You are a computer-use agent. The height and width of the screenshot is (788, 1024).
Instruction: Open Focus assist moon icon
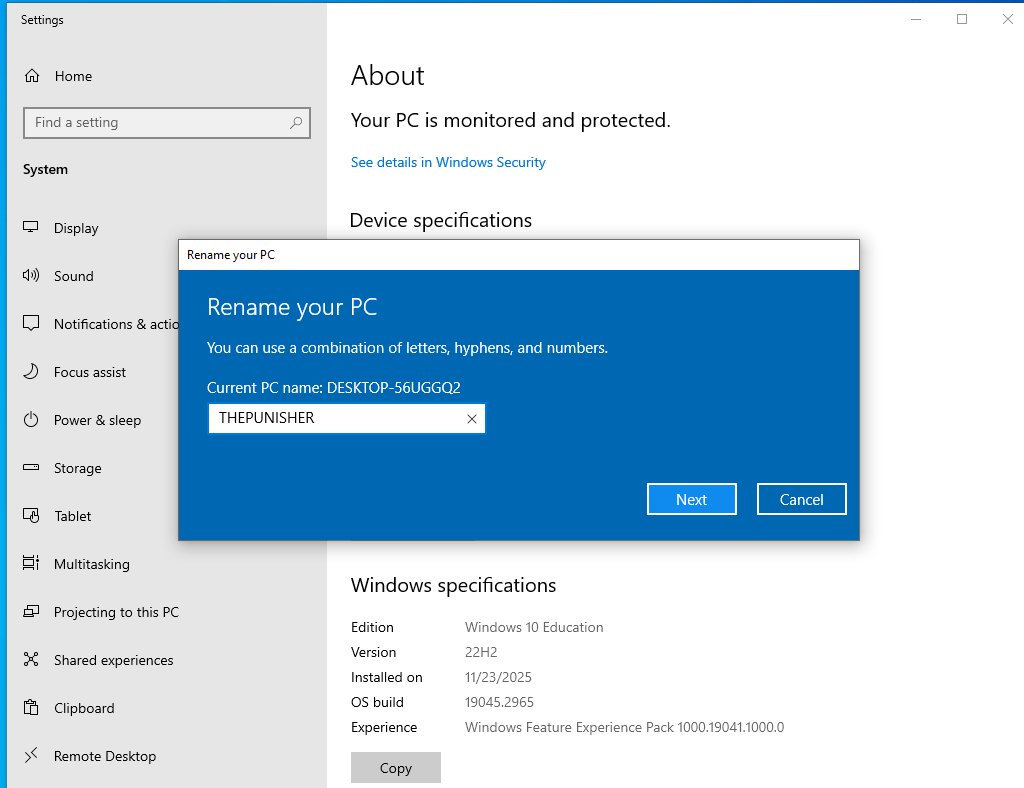coord(31,371)
